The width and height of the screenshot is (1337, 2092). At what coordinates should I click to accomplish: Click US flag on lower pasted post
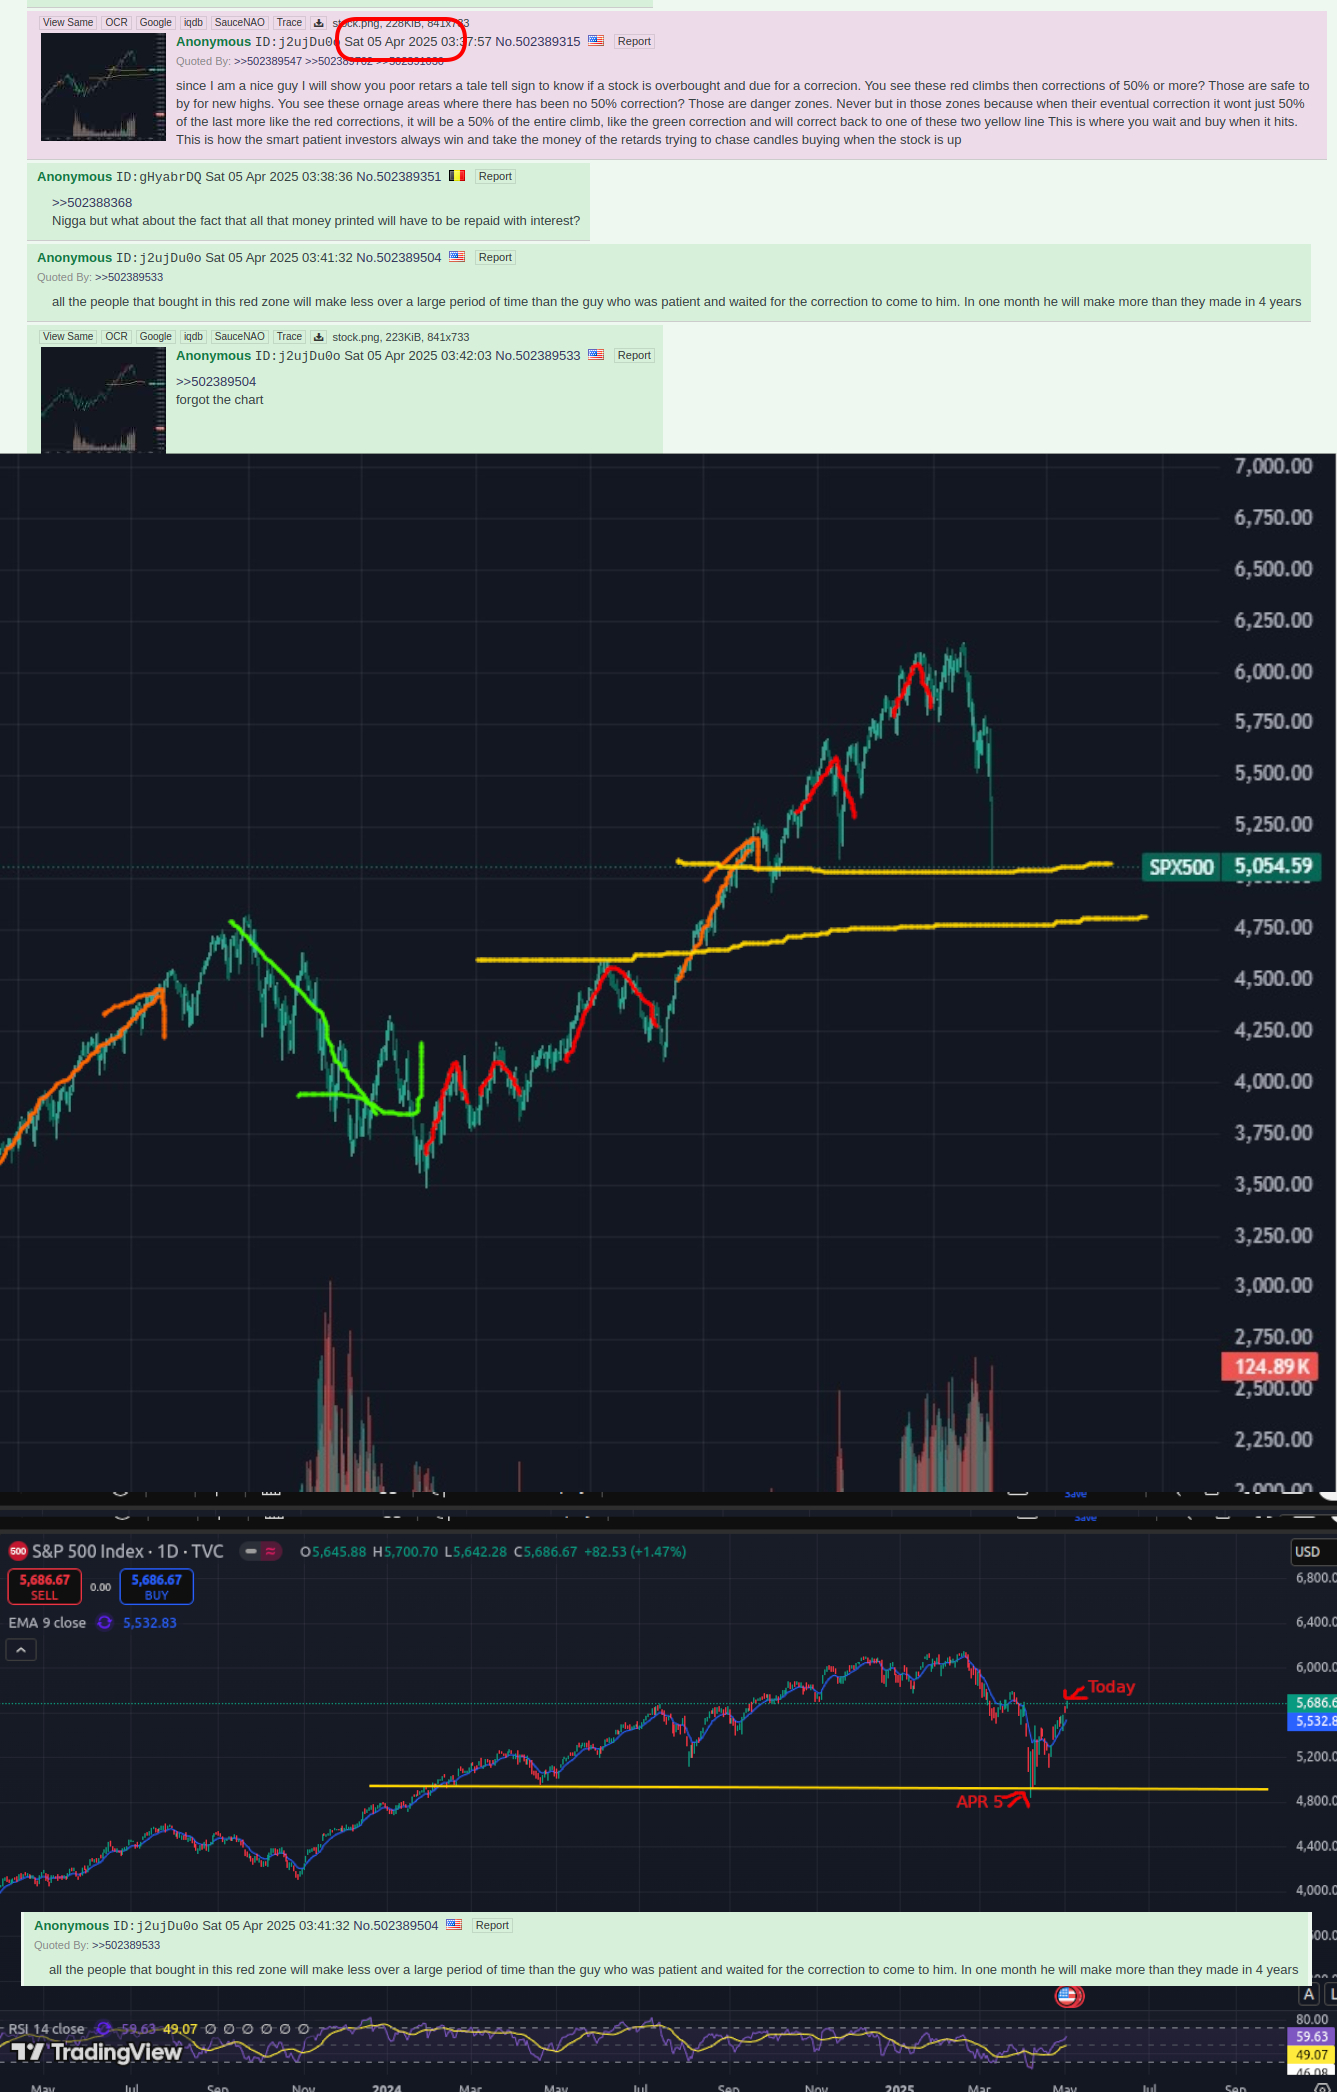[454, 1925]
